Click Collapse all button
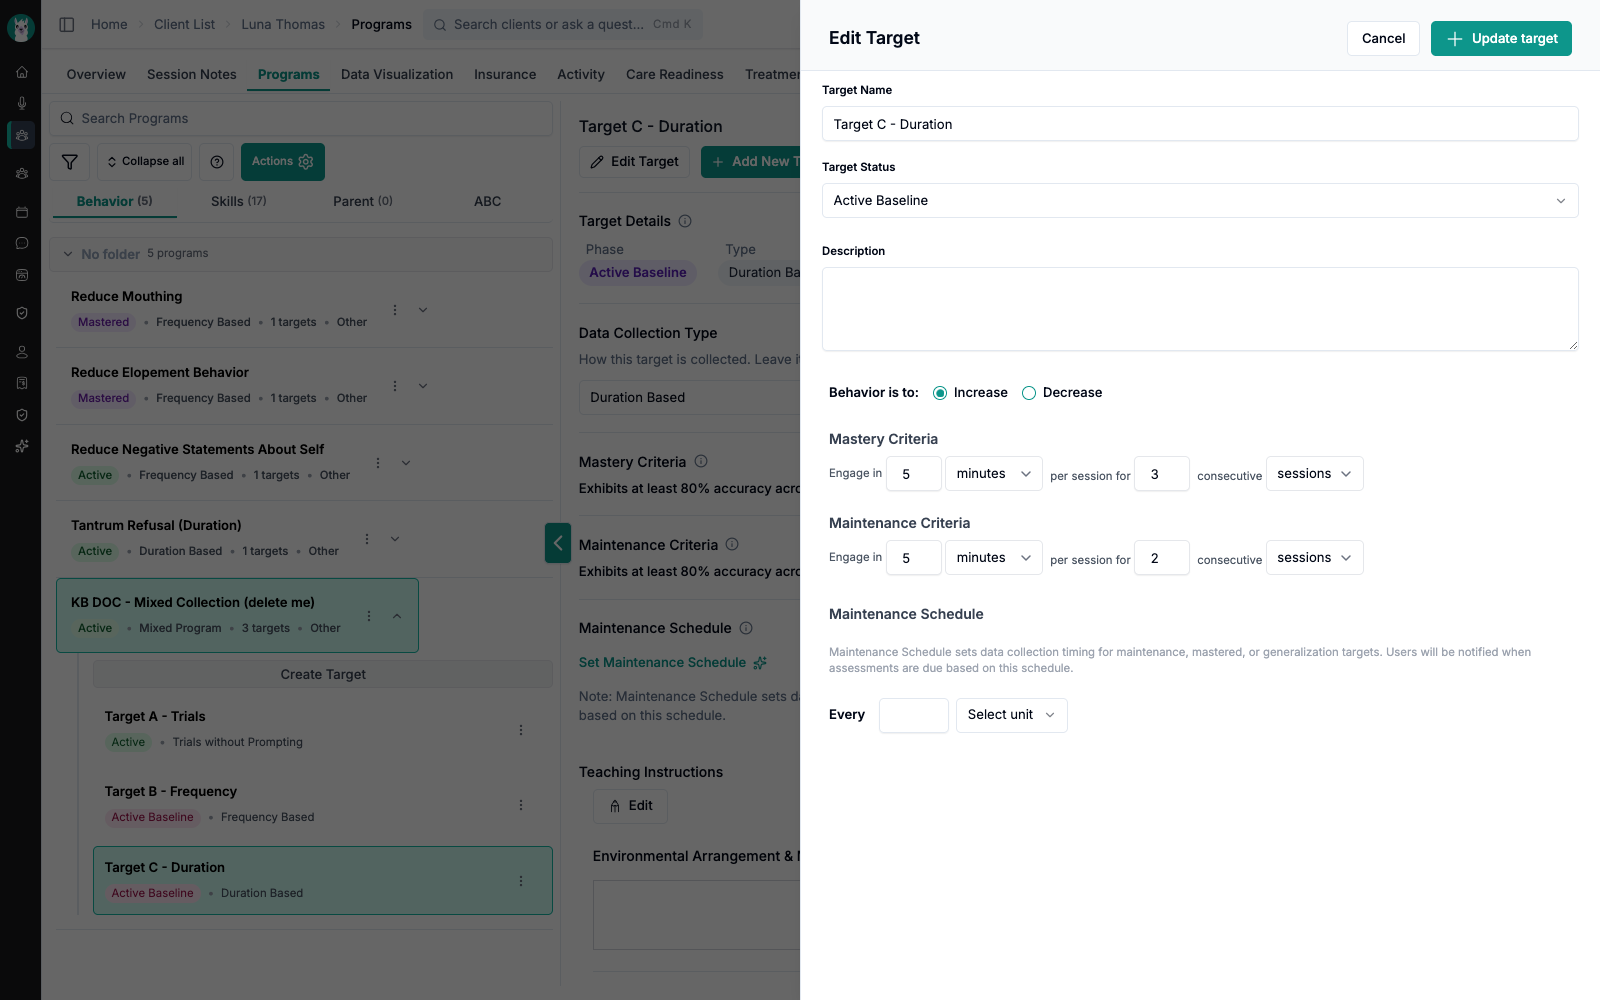The image size is (1600, 1000). point(144,162)
